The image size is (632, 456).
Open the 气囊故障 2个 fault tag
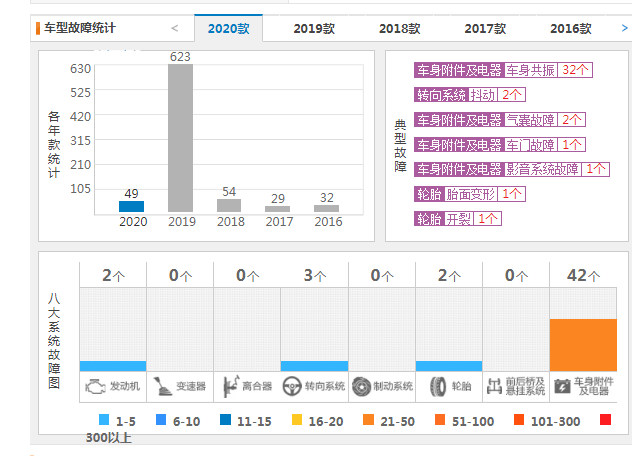[500, 120]
